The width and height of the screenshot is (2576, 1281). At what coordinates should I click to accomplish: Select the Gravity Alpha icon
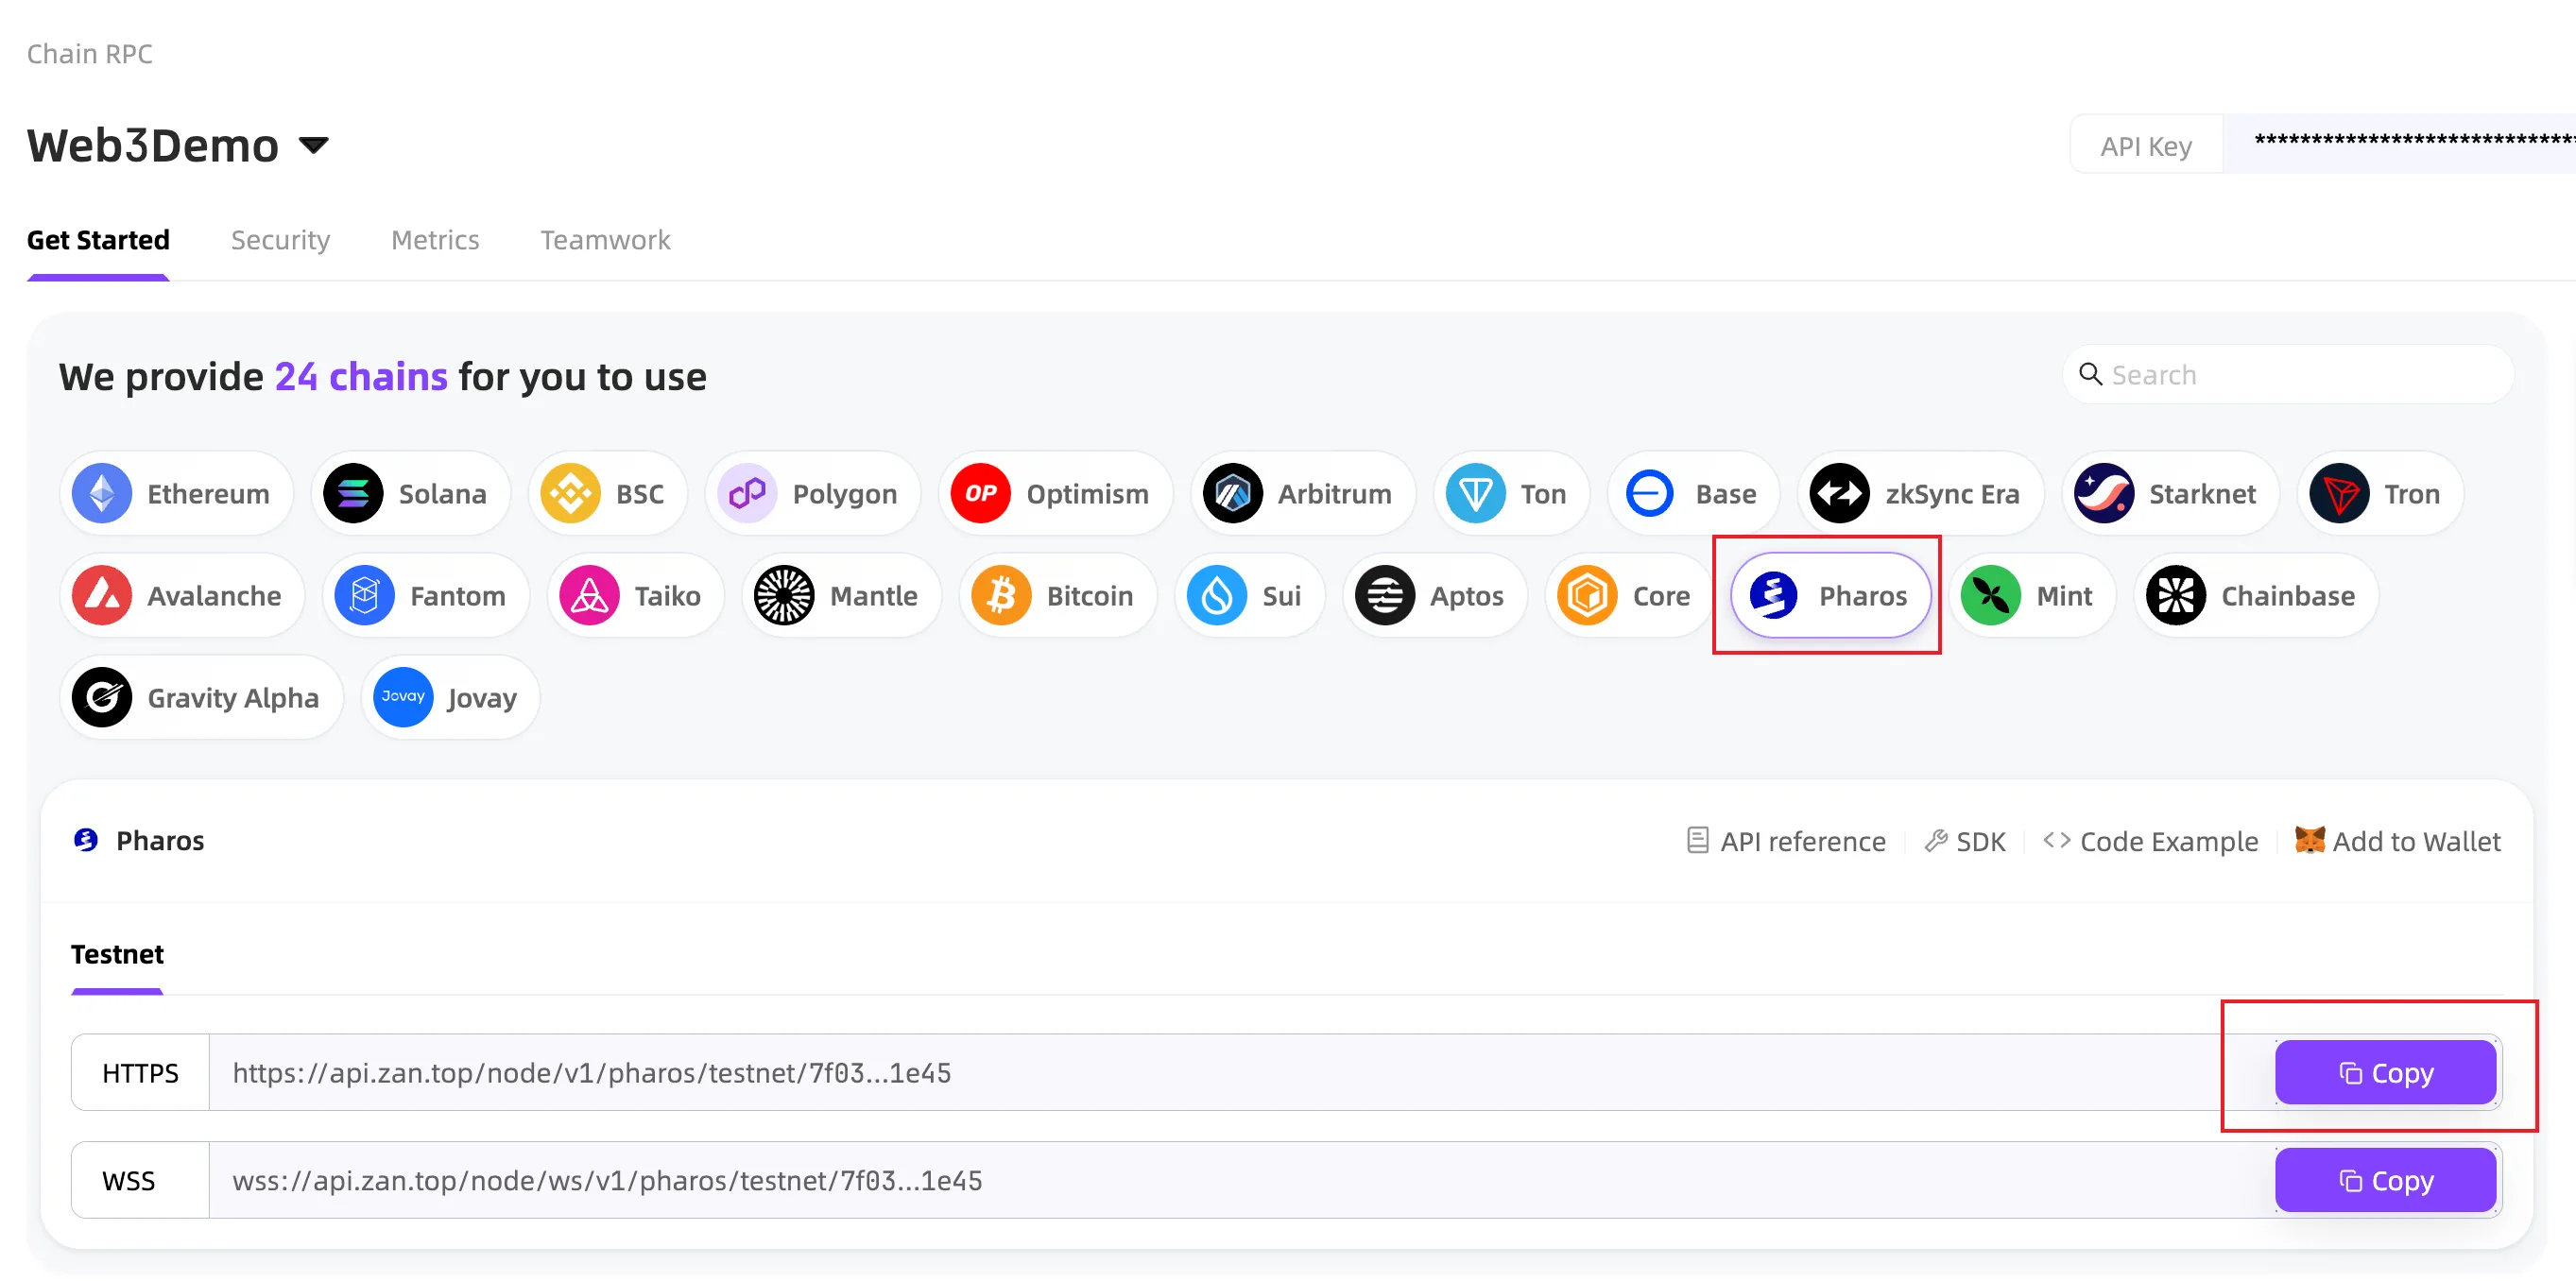[x=102, y=697]
